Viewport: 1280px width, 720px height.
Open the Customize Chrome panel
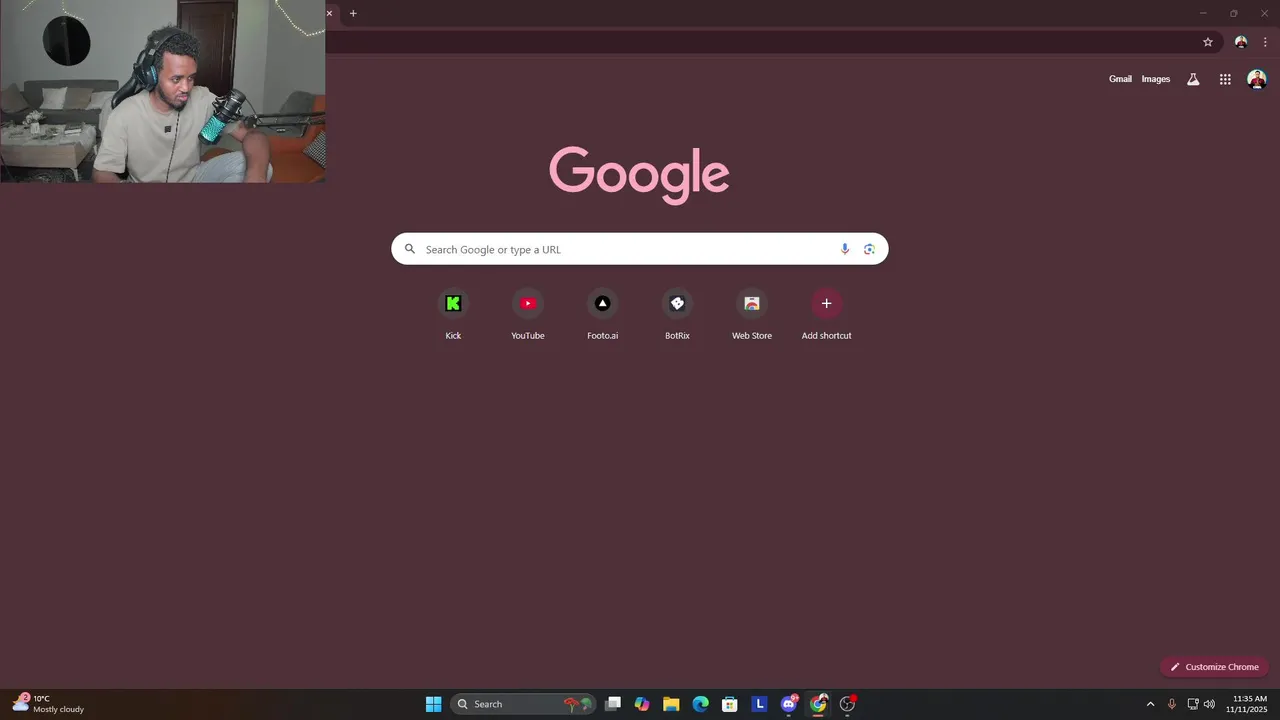[1214, 667]
